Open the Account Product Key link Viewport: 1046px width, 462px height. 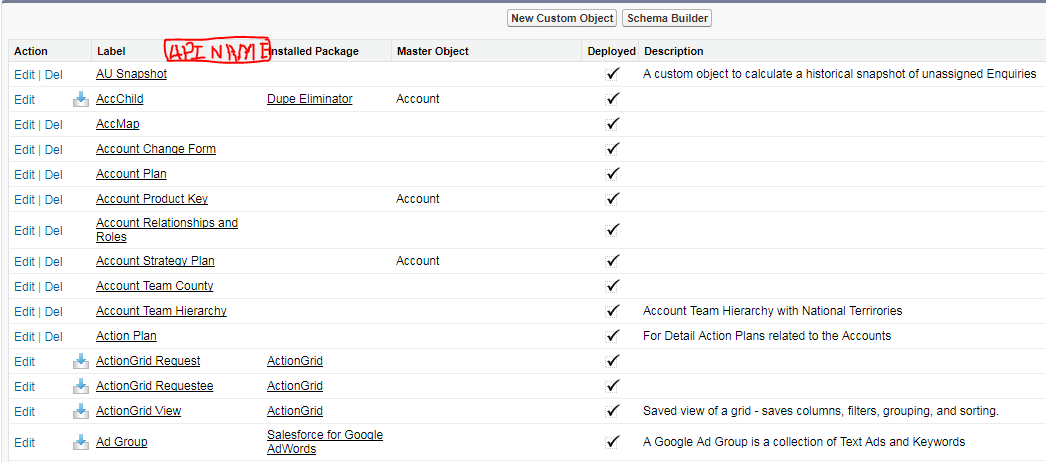tap(151, 199)
